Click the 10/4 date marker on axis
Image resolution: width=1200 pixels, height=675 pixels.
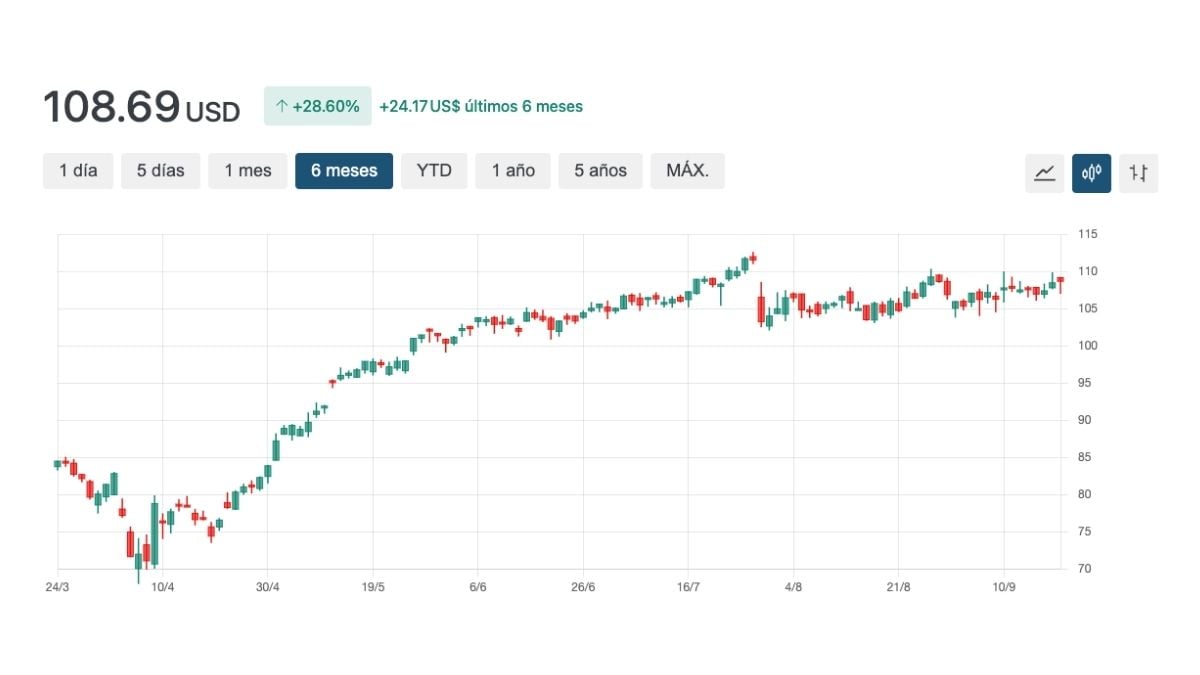(163, 587)
